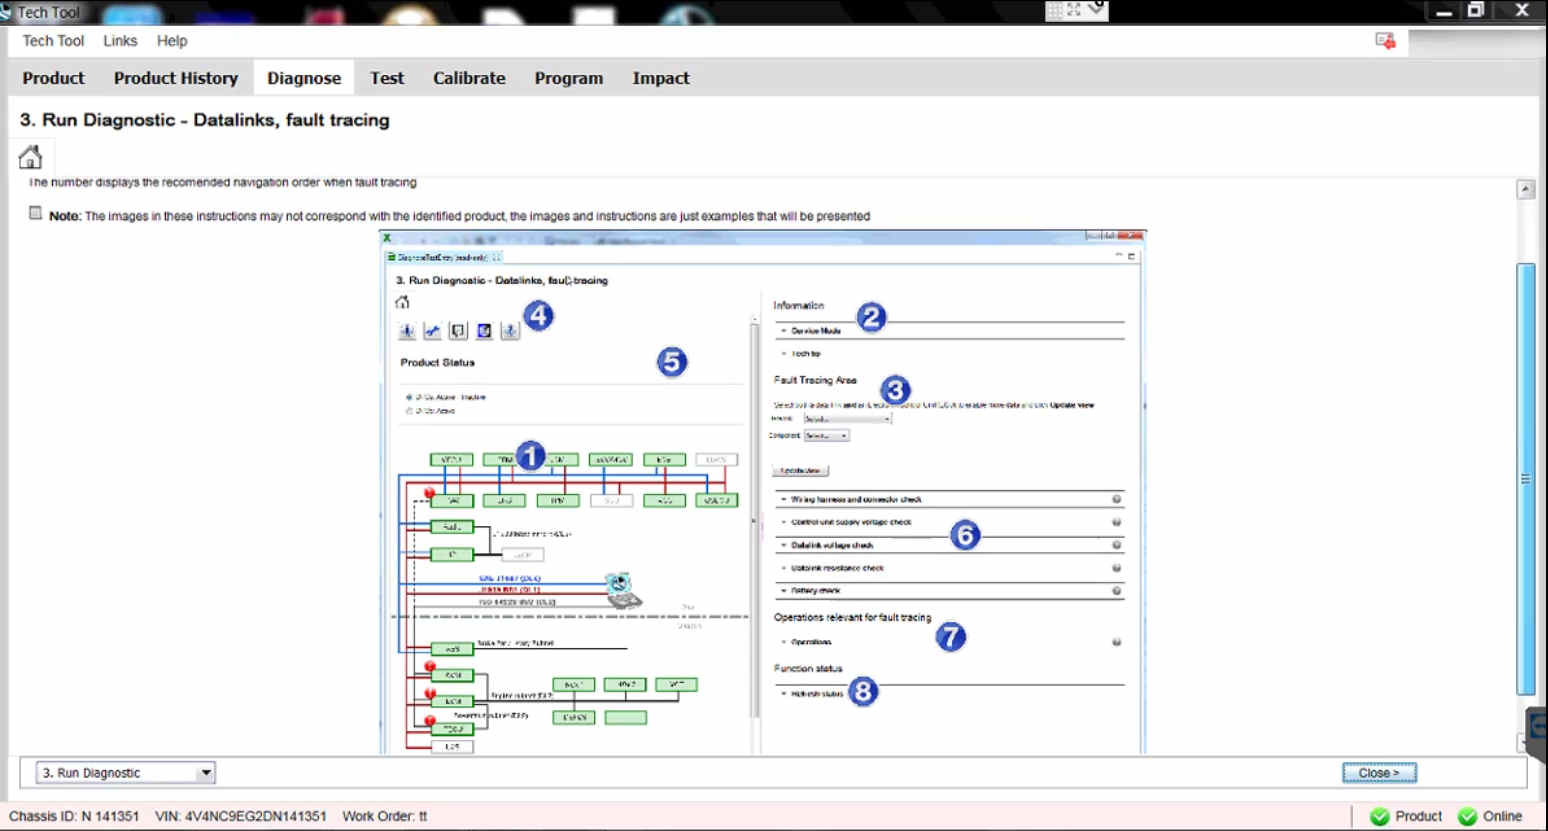Screen dimensions: 1548x831
Task: Select the second Product Status radio option in example
Action: click(x=409, y=410)
